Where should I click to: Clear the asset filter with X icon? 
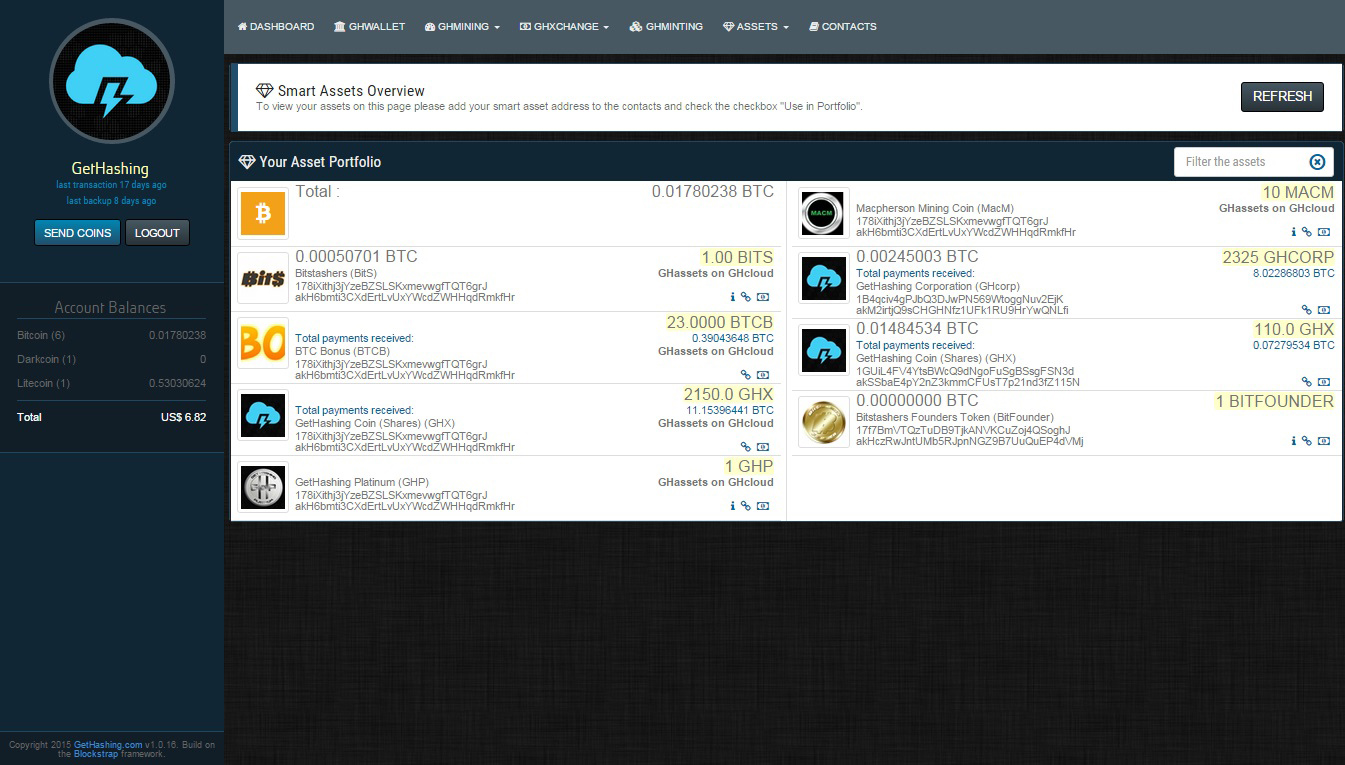coord(1317,162)
